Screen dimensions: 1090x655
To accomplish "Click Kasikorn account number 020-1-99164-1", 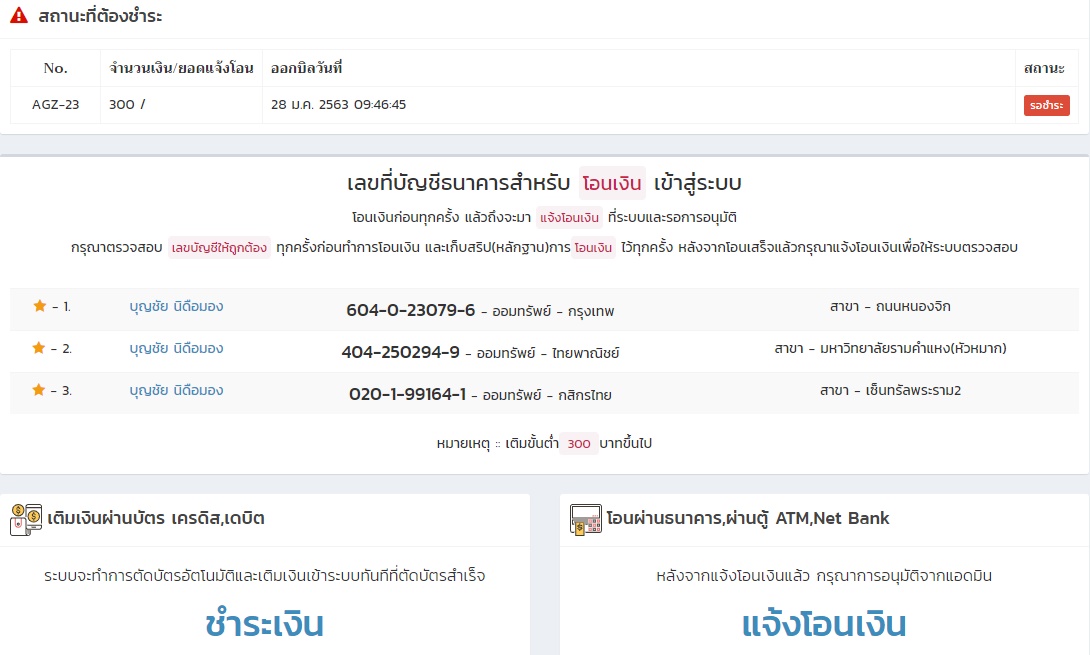I will pos(407,394).
